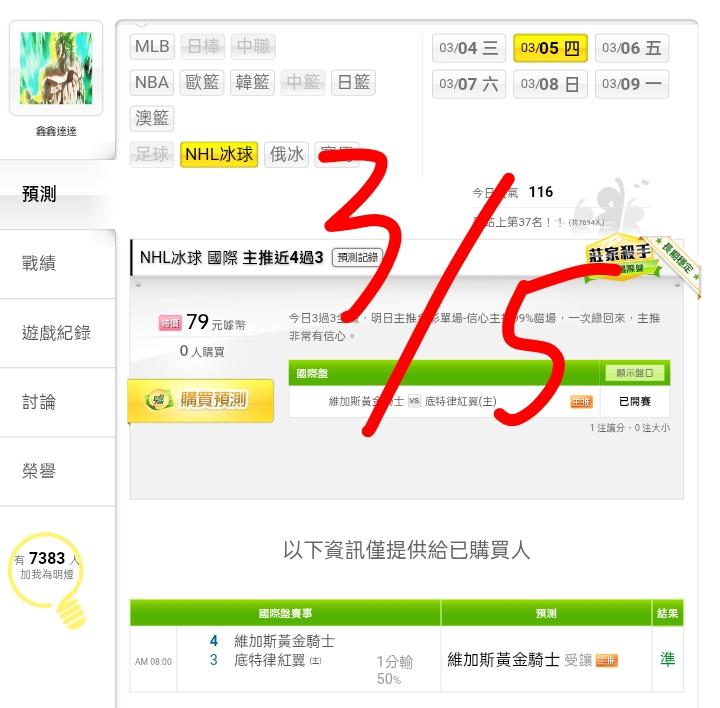Choose the 俄冰 league filter
This screenshot has width=720, height=708.
[287, 154]
